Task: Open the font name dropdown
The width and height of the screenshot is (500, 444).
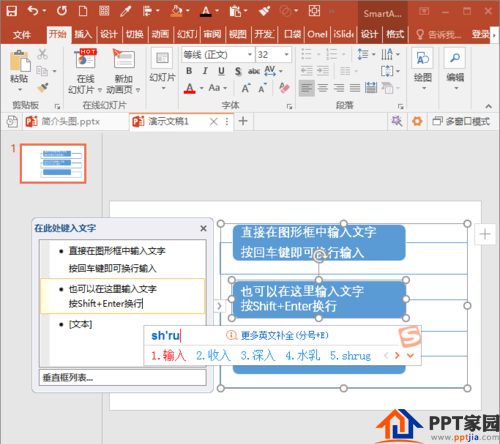Action: coord(250,54)
